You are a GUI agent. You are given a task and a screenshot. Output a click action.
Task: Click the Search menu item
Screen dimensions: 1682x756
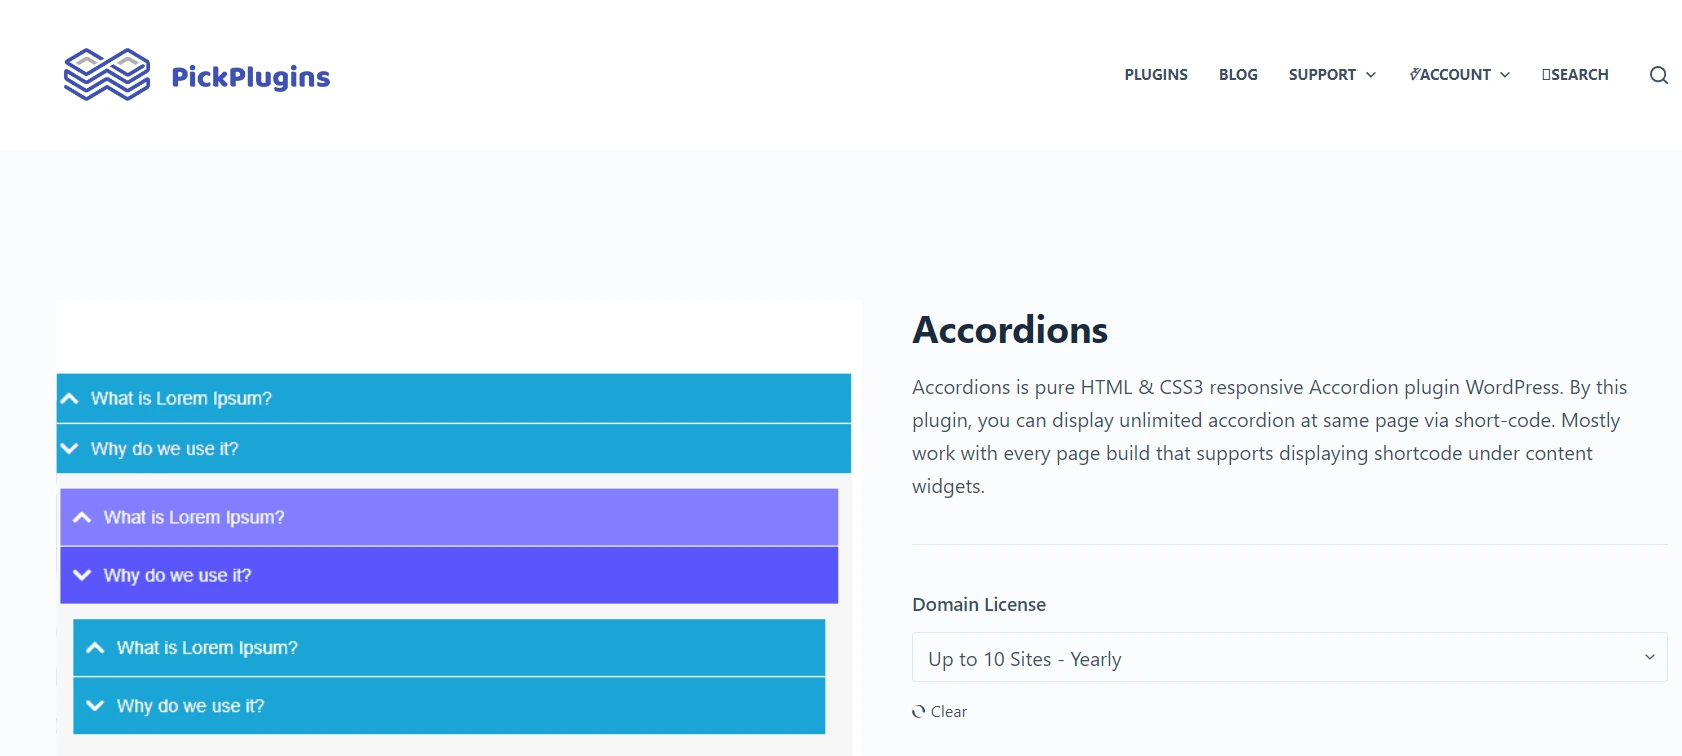coord(1575,75)
